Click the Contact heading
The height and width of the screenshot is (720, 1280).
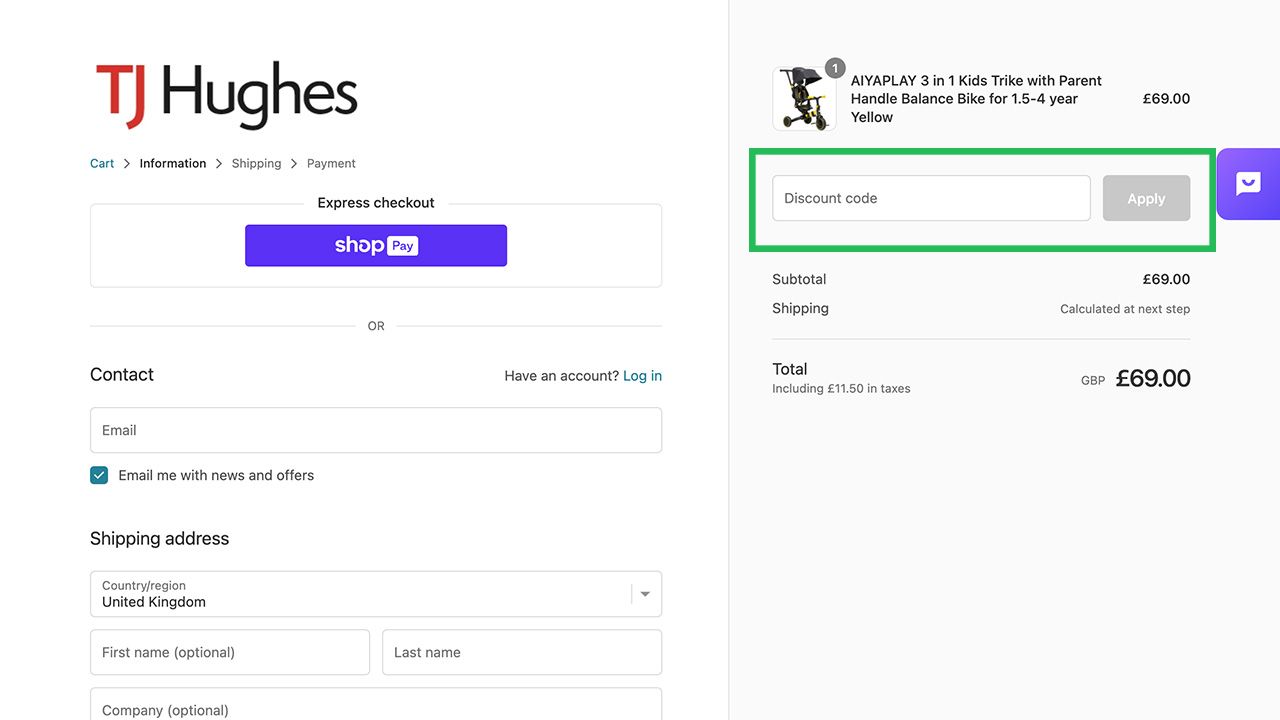(122, 375)
